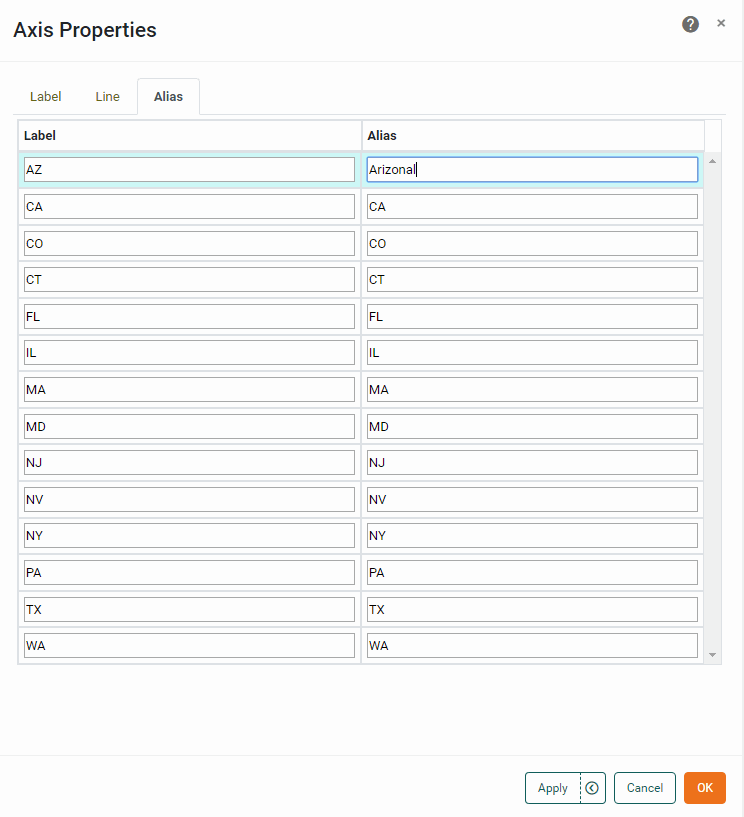This screenshot has width=744, height=817.
Task: Click the Arizona alias input field
Action: point(531,169)
